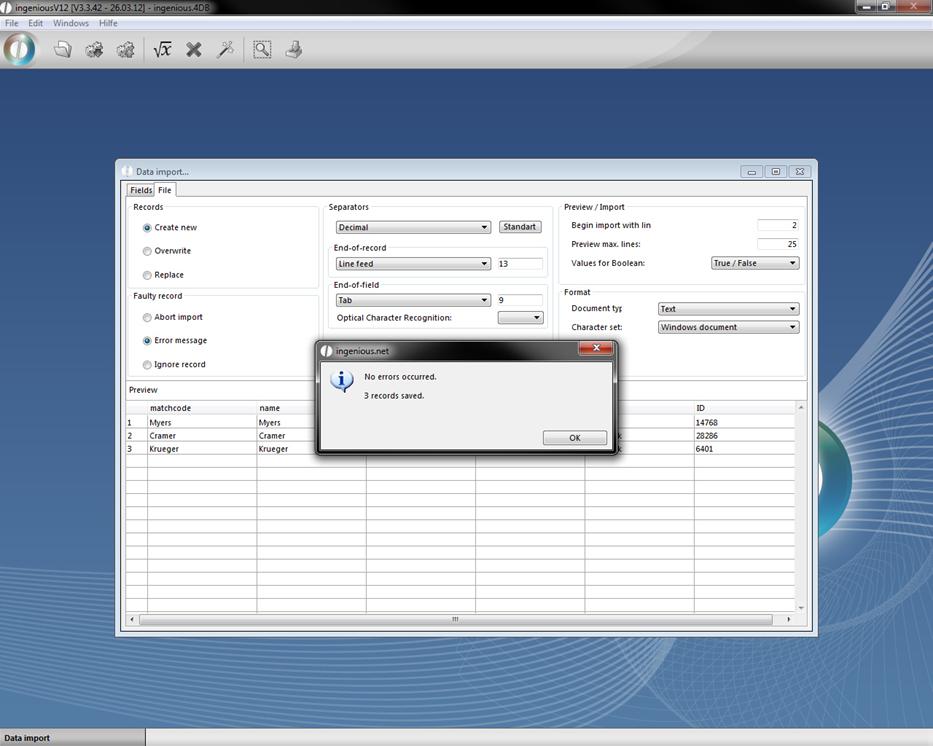The image size is (933, 746).
Task: Open the square root formula tool
Action: [162, 49]
